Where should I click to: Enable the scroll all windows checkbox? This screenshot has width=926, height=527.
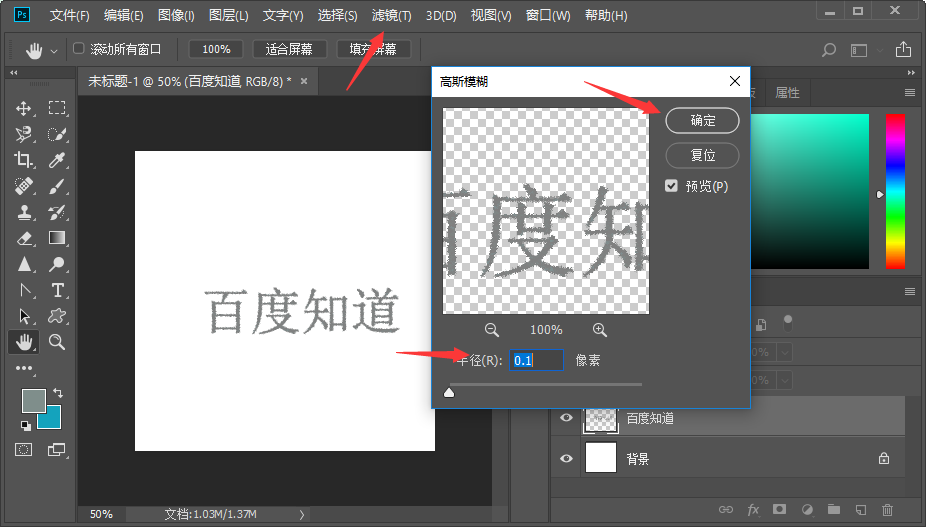(79, 48)
